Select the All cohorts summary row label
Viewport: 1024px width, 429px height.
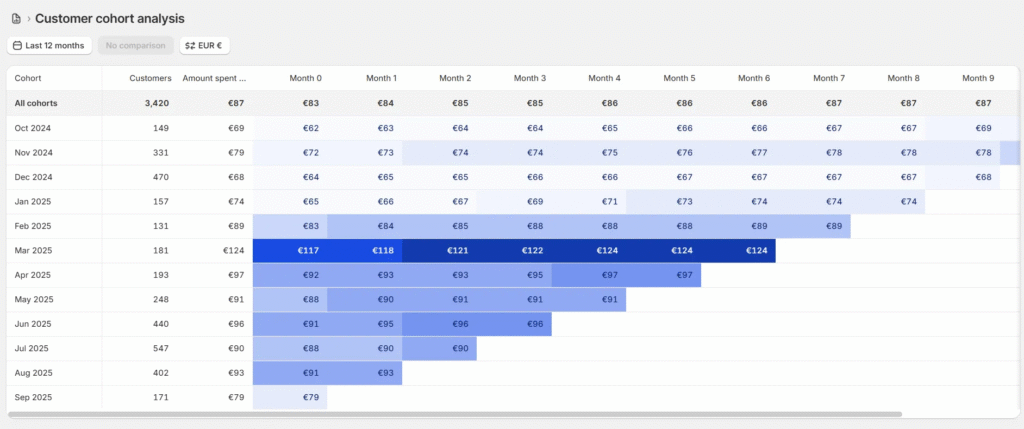click(x=35, y=103)
